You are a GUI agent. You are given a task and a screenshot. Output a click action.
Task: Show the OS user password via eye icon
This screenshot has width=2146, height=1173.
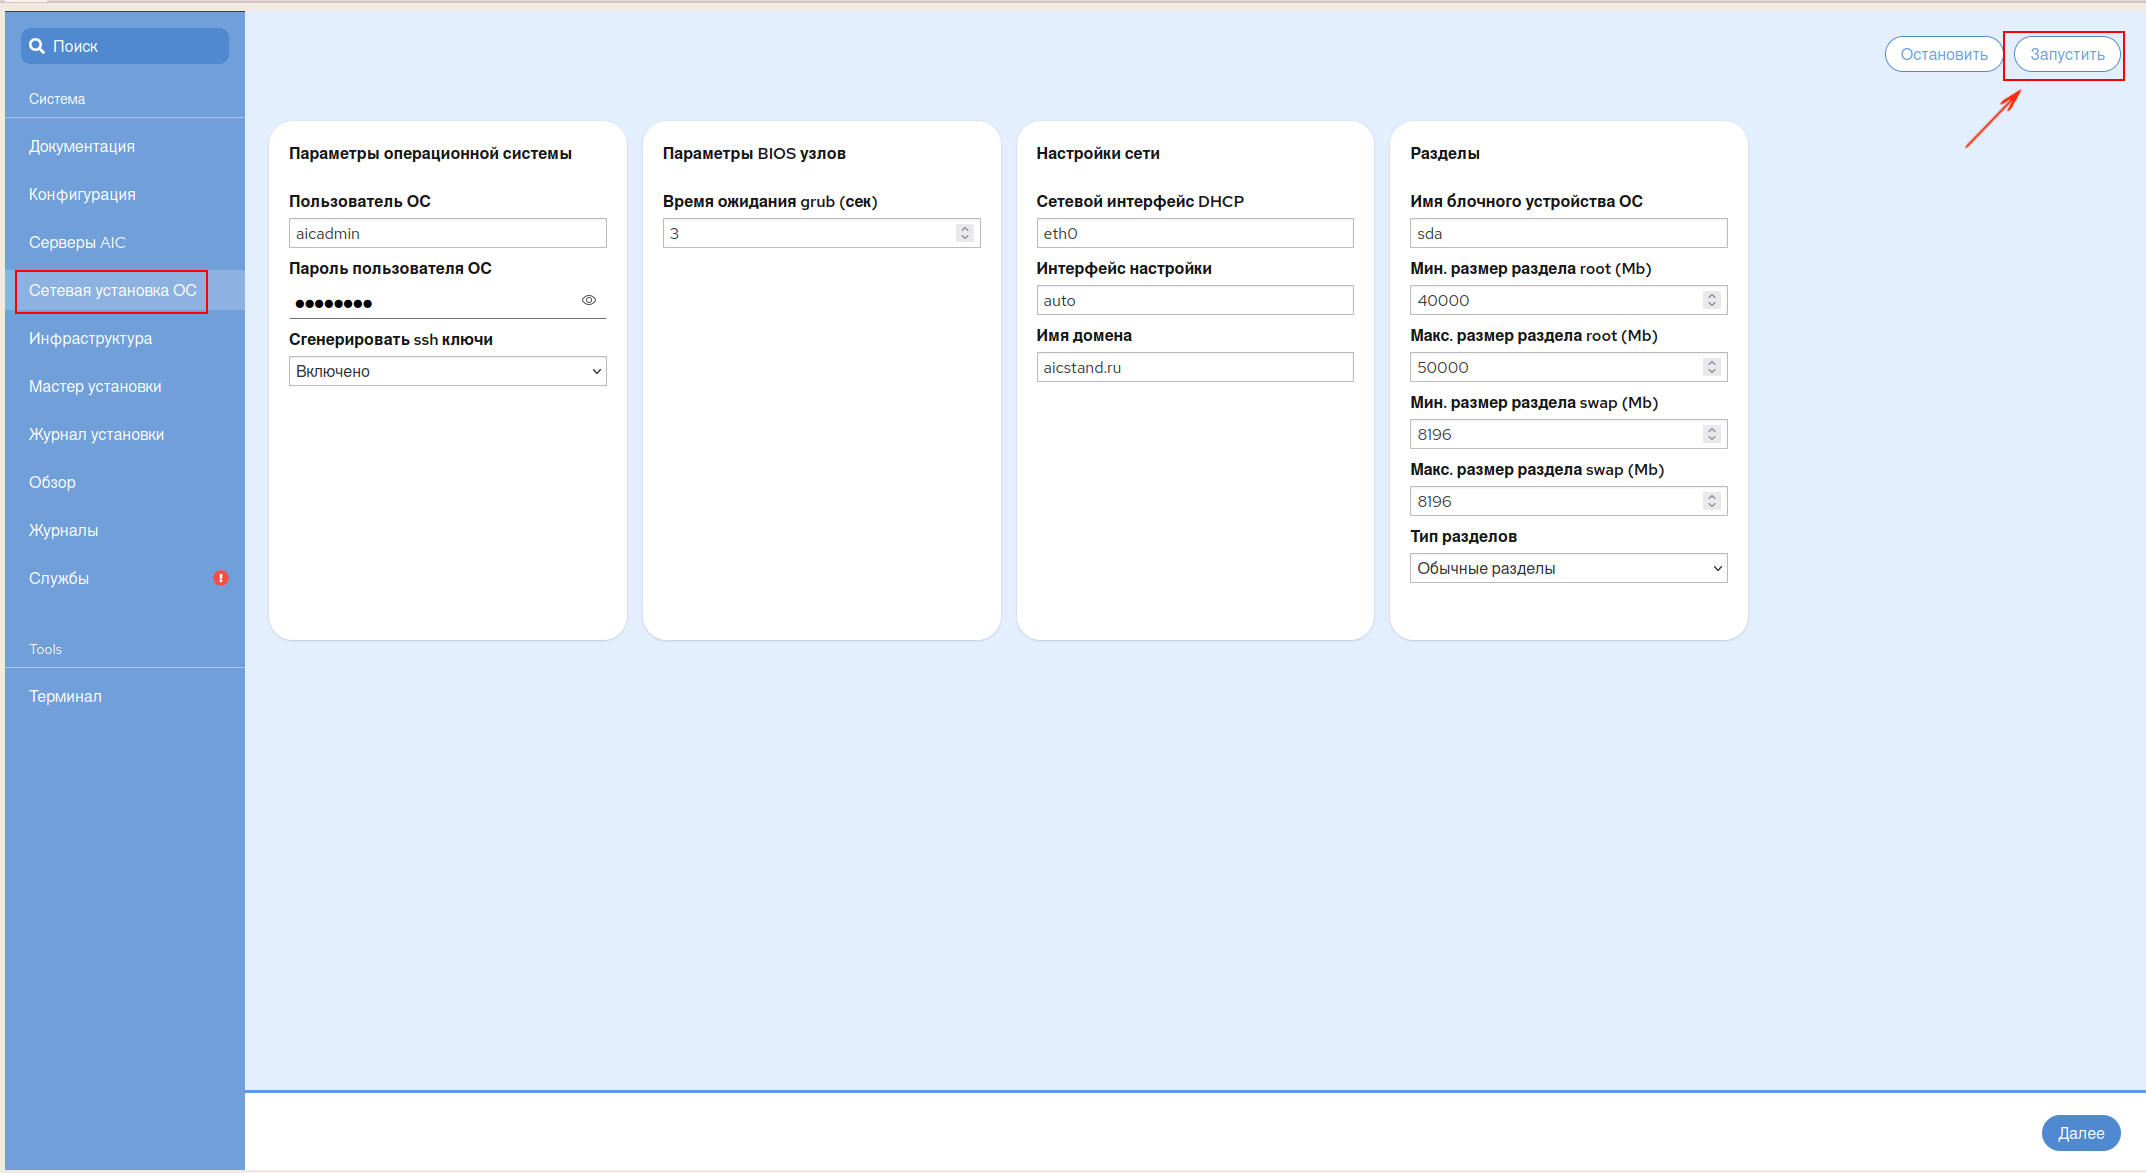pyautogui.click(x=589, y=300)
